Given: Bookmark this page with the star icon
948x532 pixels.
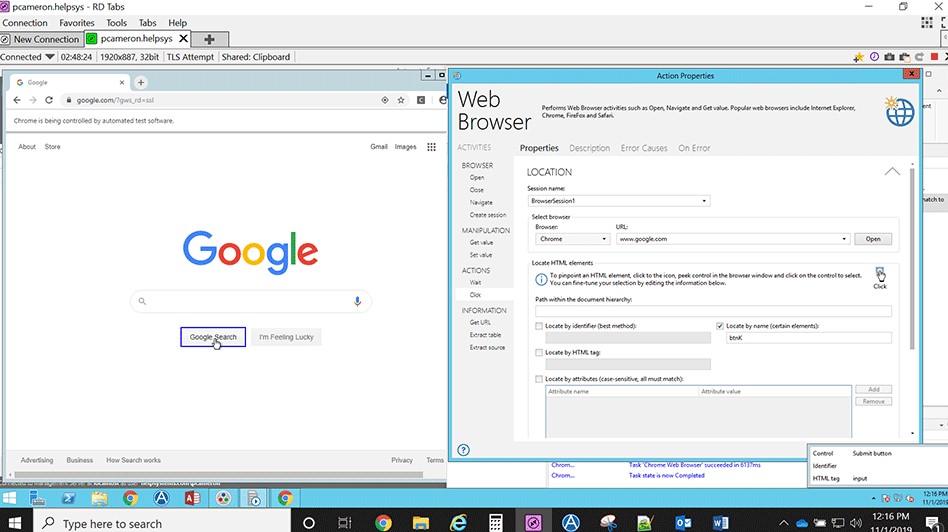Looking at the screenshot, I should click(401, 100).
